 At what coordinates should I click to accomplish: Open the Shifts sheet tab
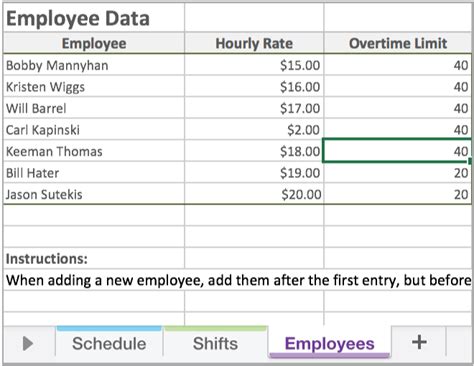[215, 343]
